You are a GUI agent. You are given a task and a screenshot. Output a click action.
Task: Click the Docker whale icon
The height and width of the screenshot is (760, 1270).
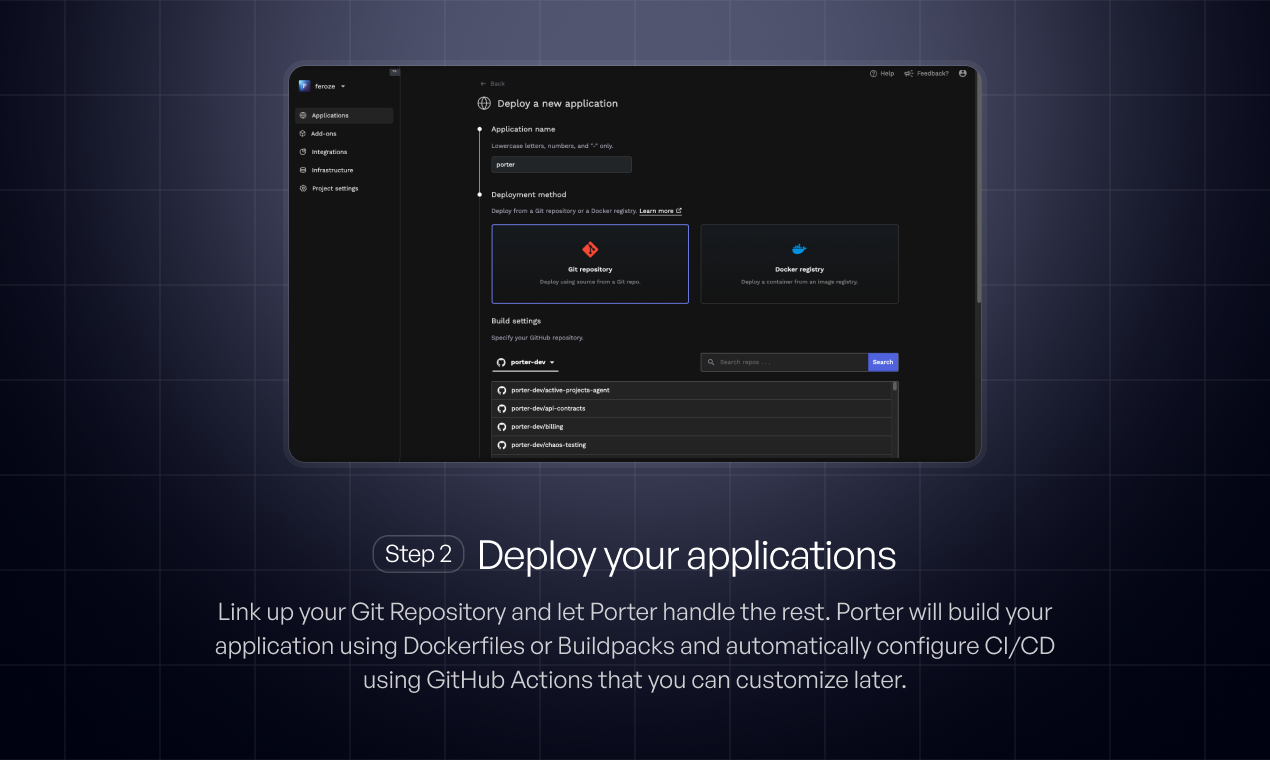[799, 249]
